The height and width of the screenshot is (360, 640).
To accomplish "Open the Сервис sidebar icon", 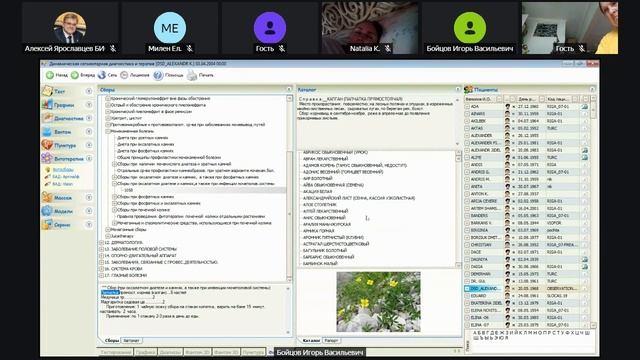I will click(47, 224).
